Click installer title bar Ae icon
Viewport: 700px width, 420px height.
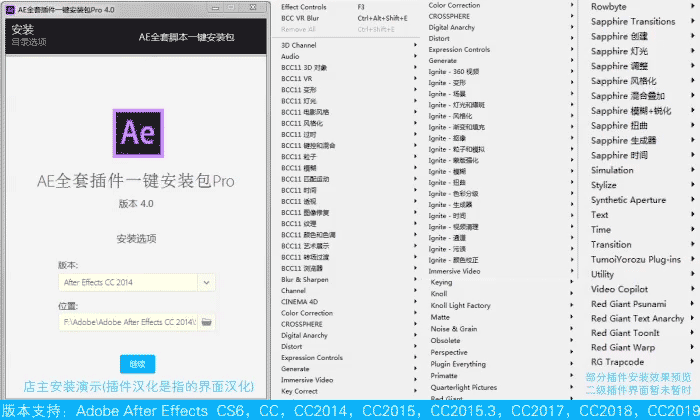[10, 9]
